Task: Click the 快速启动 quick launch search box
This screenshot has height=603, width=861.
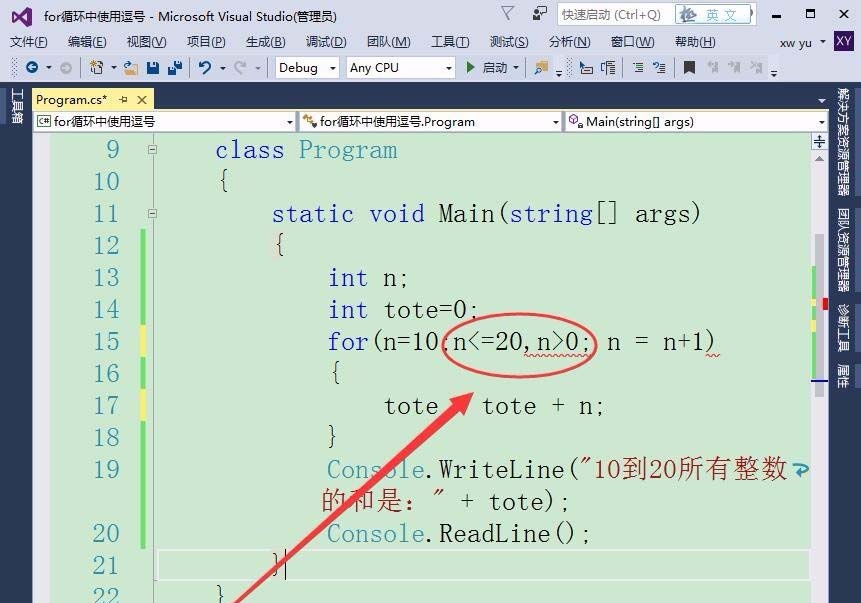Action: [616, 15]
